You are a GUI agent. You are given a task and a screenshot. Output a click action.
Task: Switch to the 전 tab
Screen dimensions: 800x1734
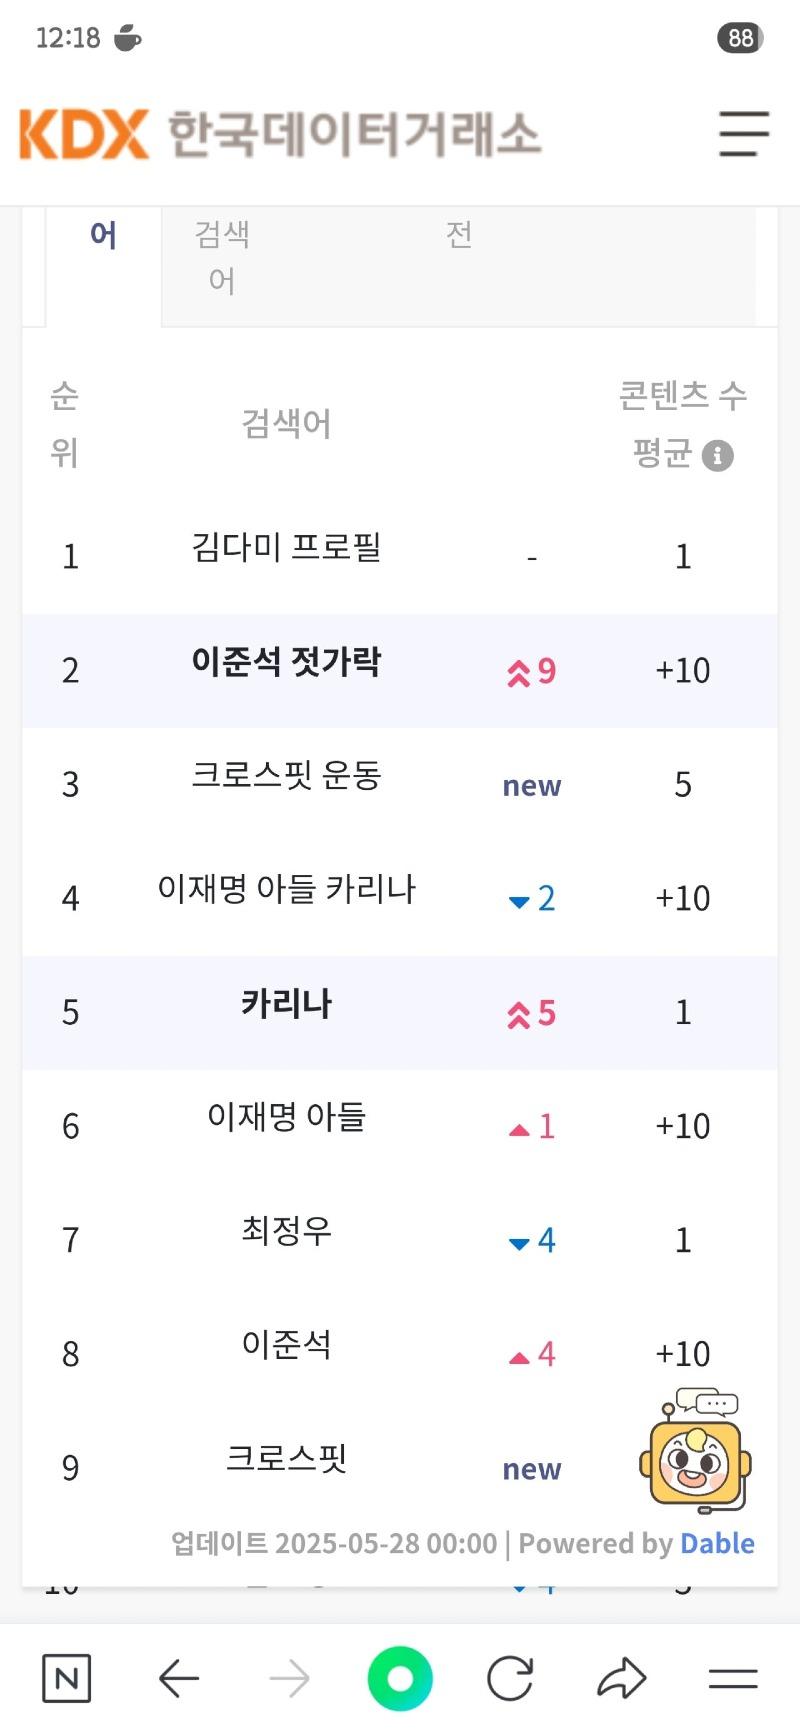click(459, 237)
